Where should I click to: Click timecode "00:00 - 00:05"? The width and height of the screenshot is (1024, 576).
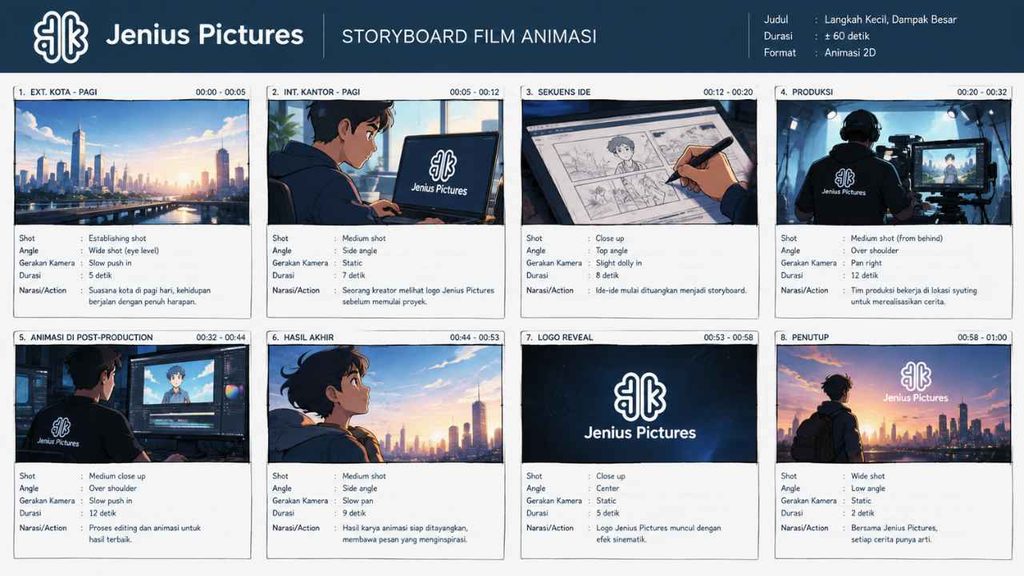coord(221,92)
